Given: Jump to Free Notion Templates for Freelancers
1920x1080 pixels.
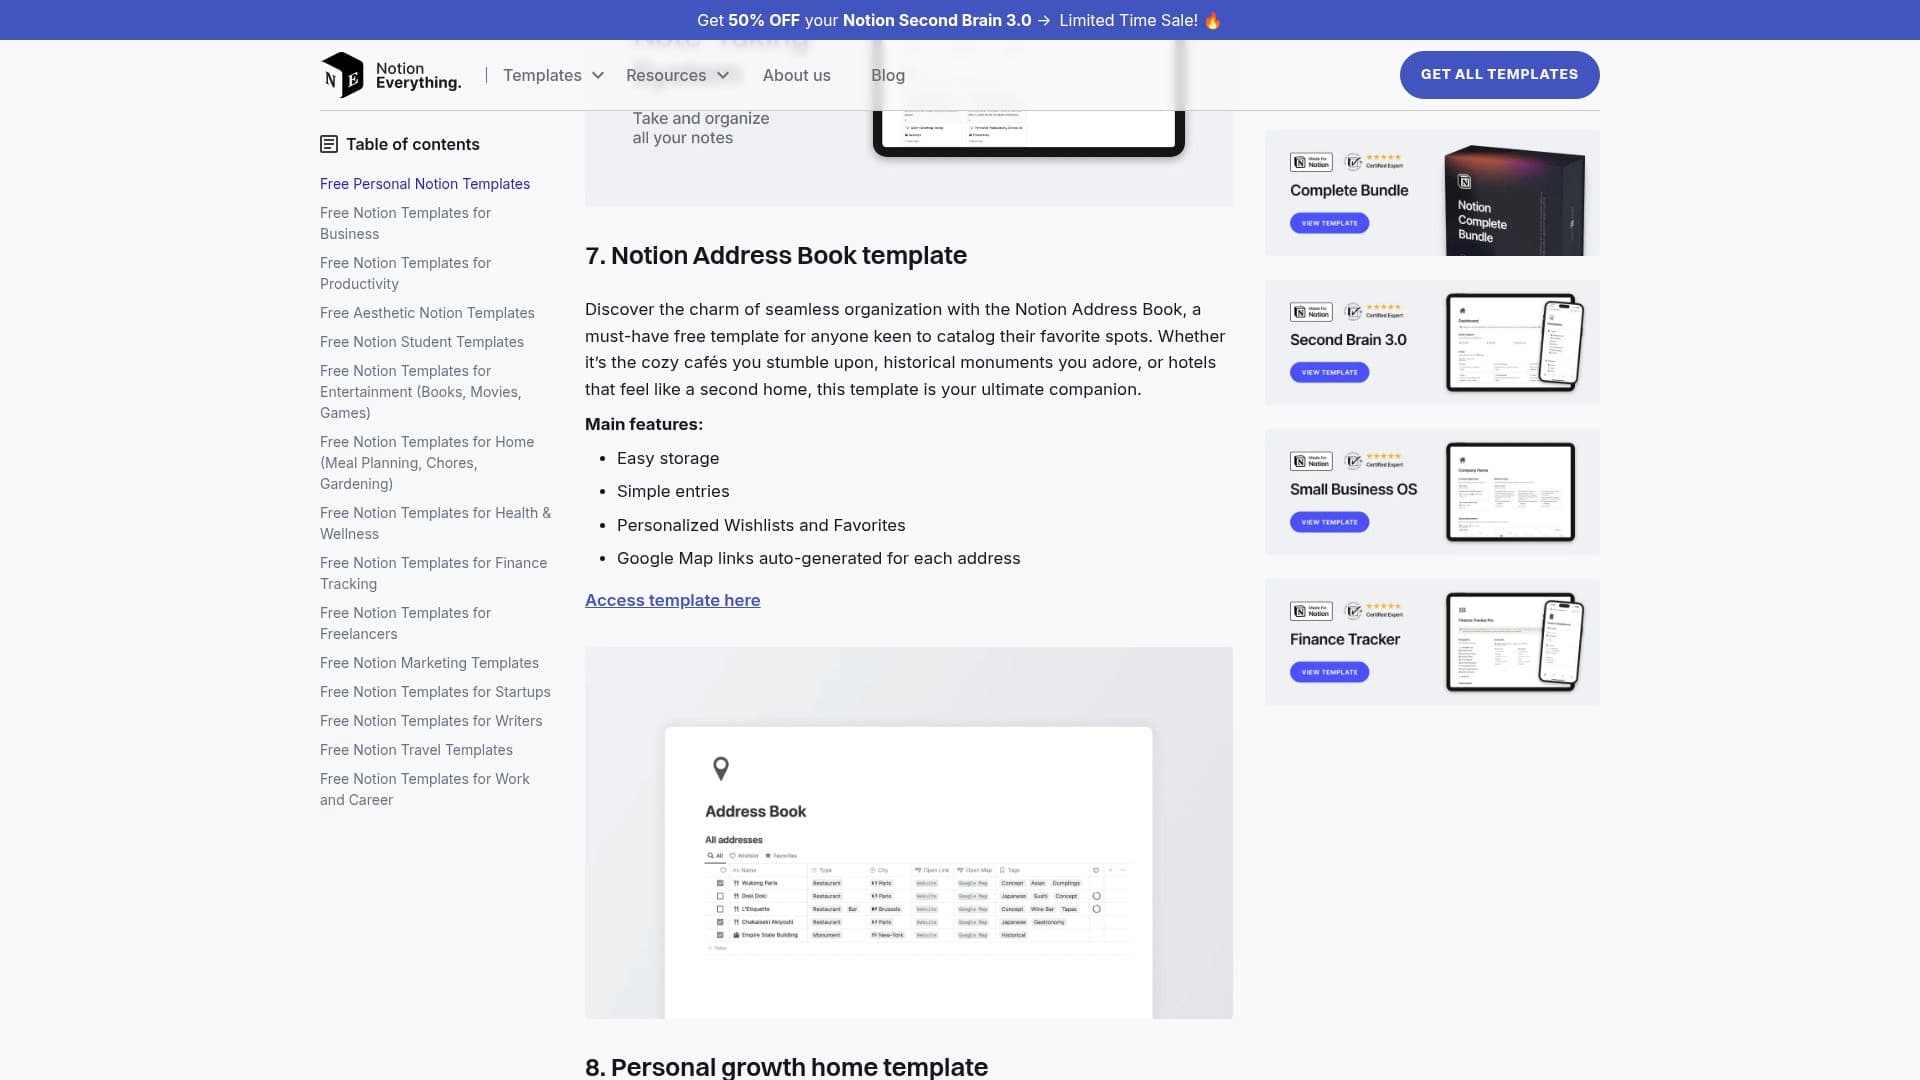Looking at the screenshot, I should (x=405, y=623).
